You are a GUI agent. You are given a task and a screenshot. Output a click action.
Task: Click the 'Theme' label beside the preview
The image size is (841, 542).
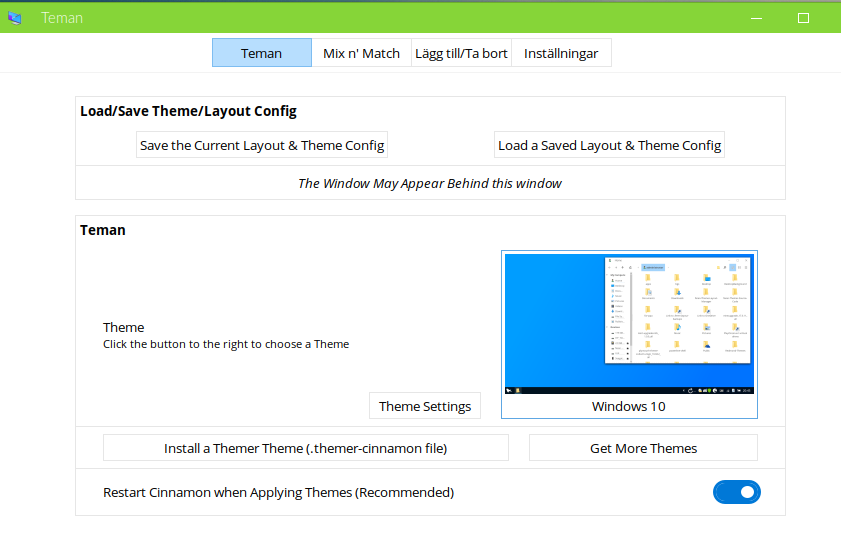pos(123,327)
